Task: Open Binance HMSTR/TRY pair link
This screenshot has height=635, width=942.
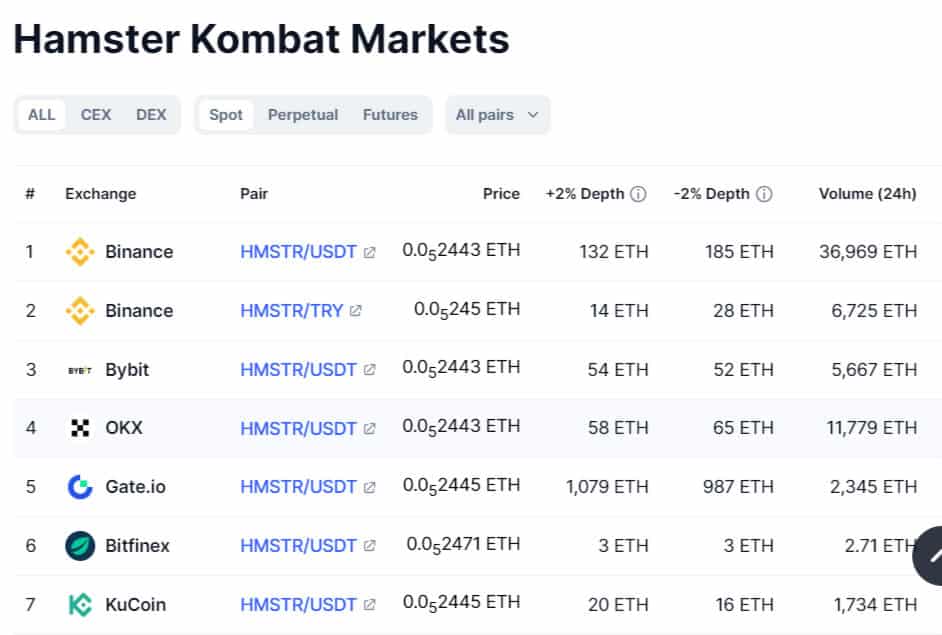Action: [291, 311]
